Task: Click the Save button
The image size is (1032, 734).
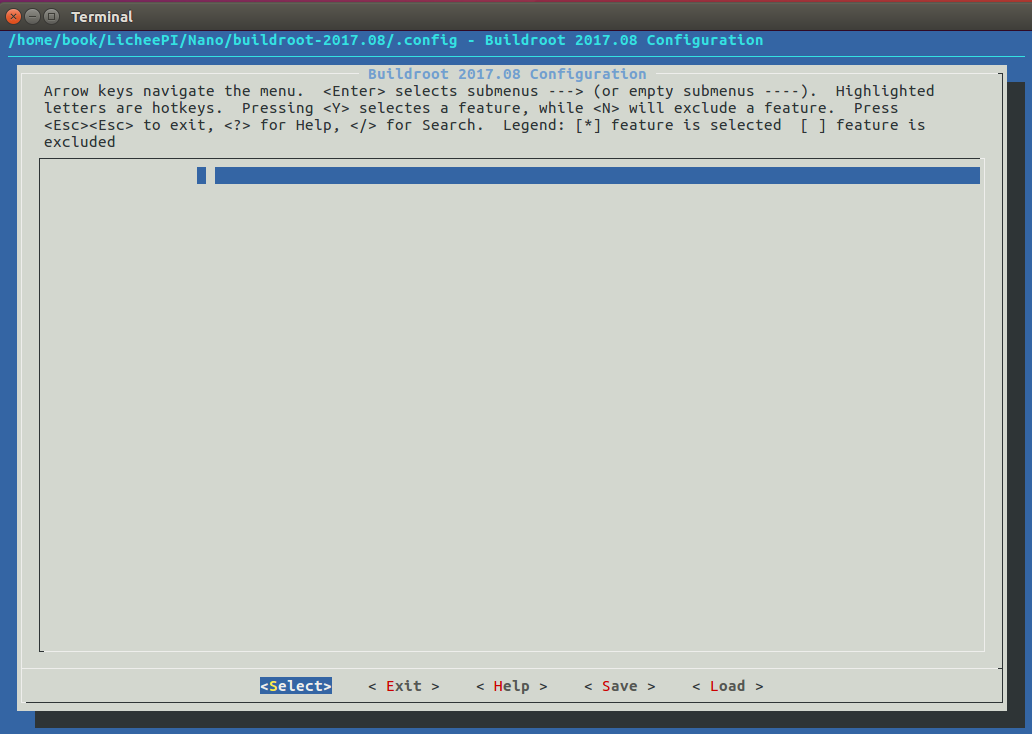Action: 619,686
